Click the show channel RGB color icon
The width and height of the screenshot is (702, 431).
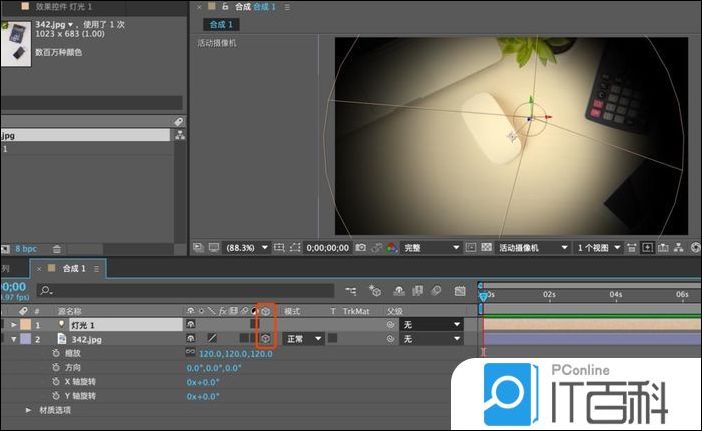(x=390, y=247)
